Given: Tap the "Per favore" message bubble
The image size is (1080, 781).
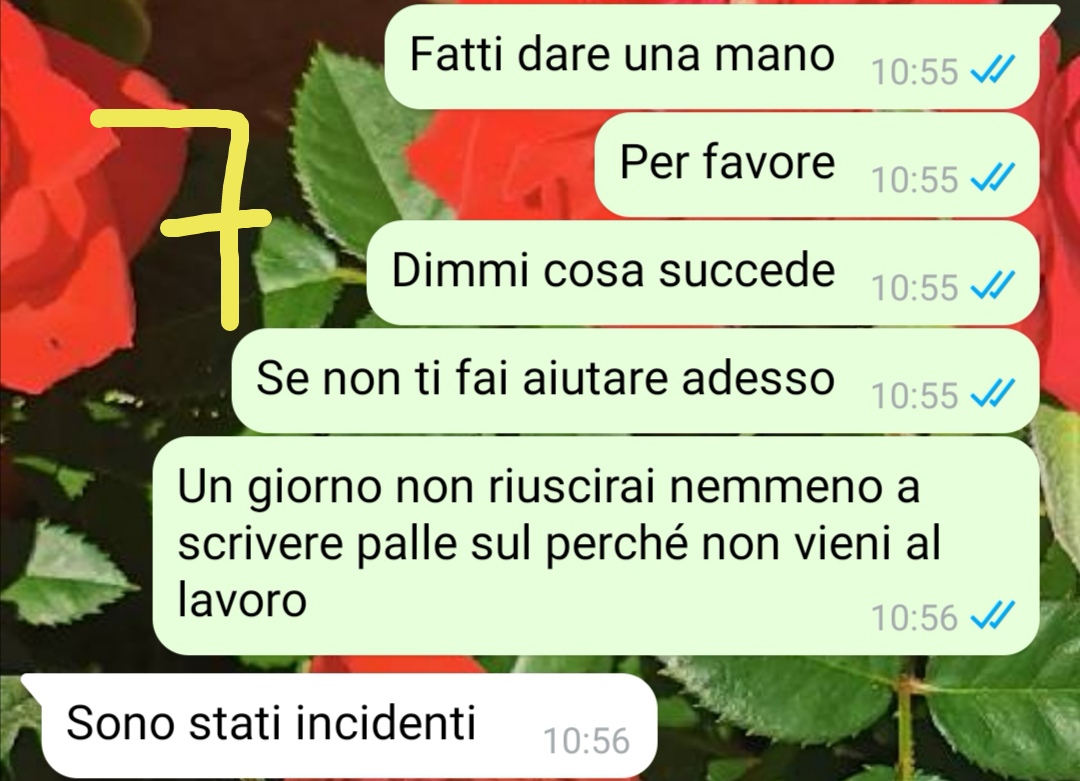Looking at the screenshot, I should pyautogui.click(x=817, y=165).
